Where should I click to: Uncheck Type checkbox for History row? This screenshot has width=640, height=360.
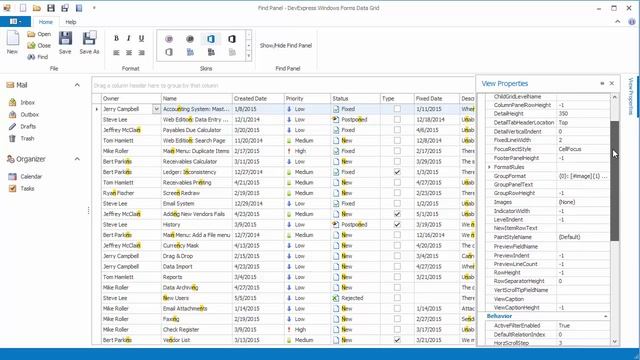(x=397, y=224)
